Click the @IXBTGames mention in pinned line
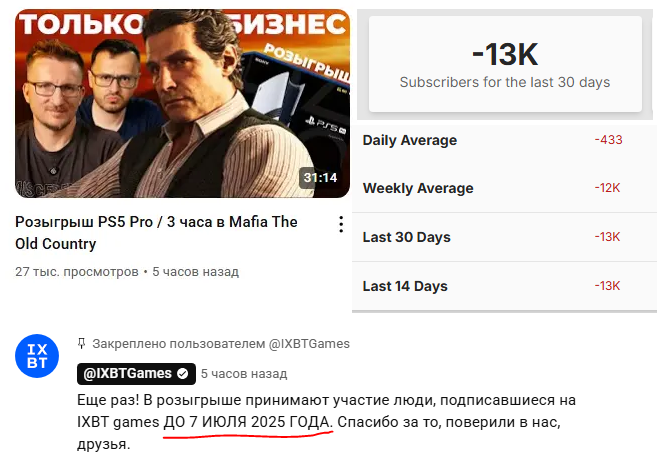 pos(309,344)
